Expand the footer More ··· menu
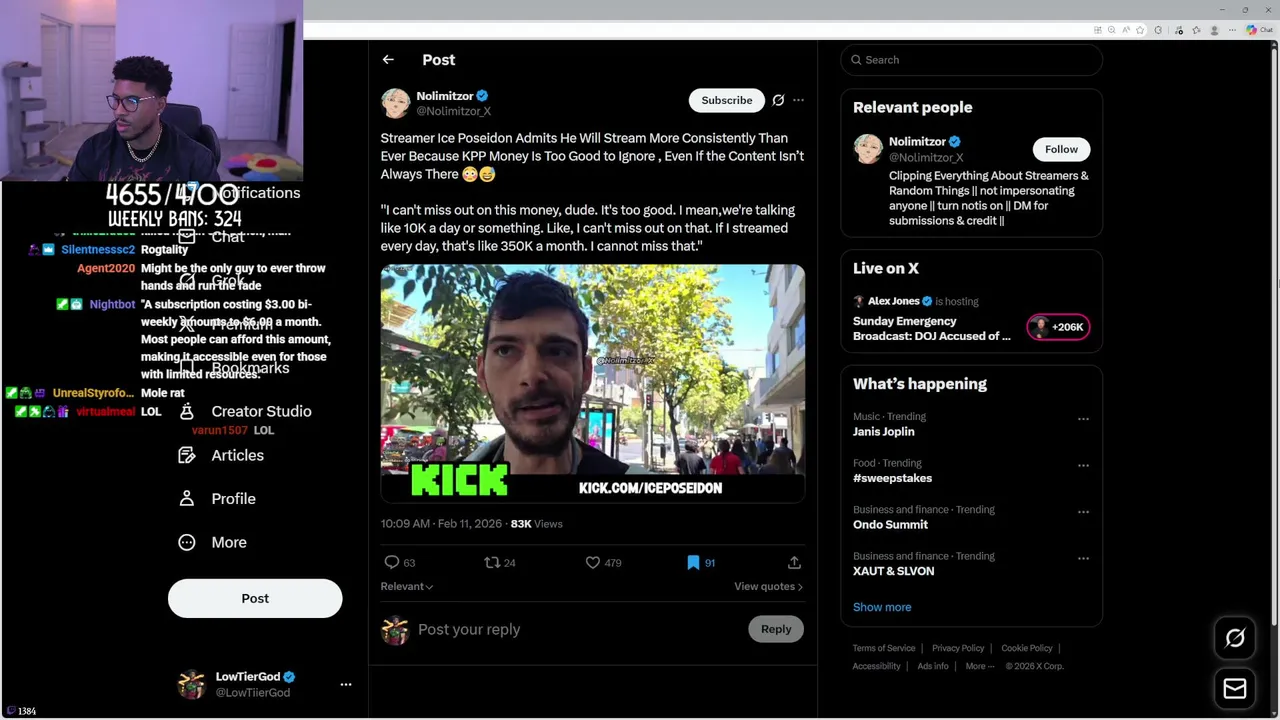 point(980,666)
